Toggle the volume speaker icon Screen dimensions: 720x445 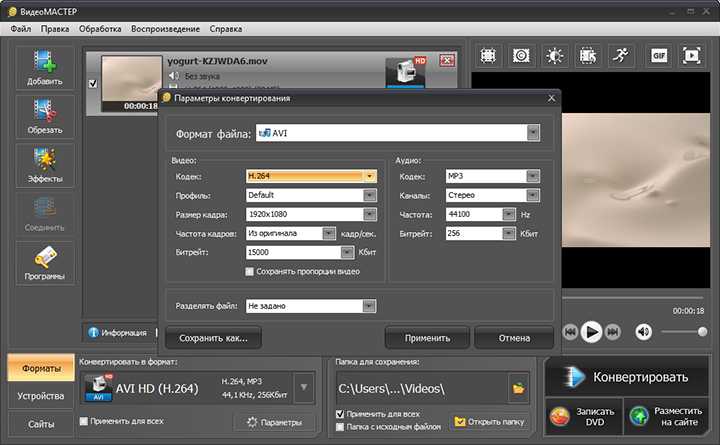(643, 332)
